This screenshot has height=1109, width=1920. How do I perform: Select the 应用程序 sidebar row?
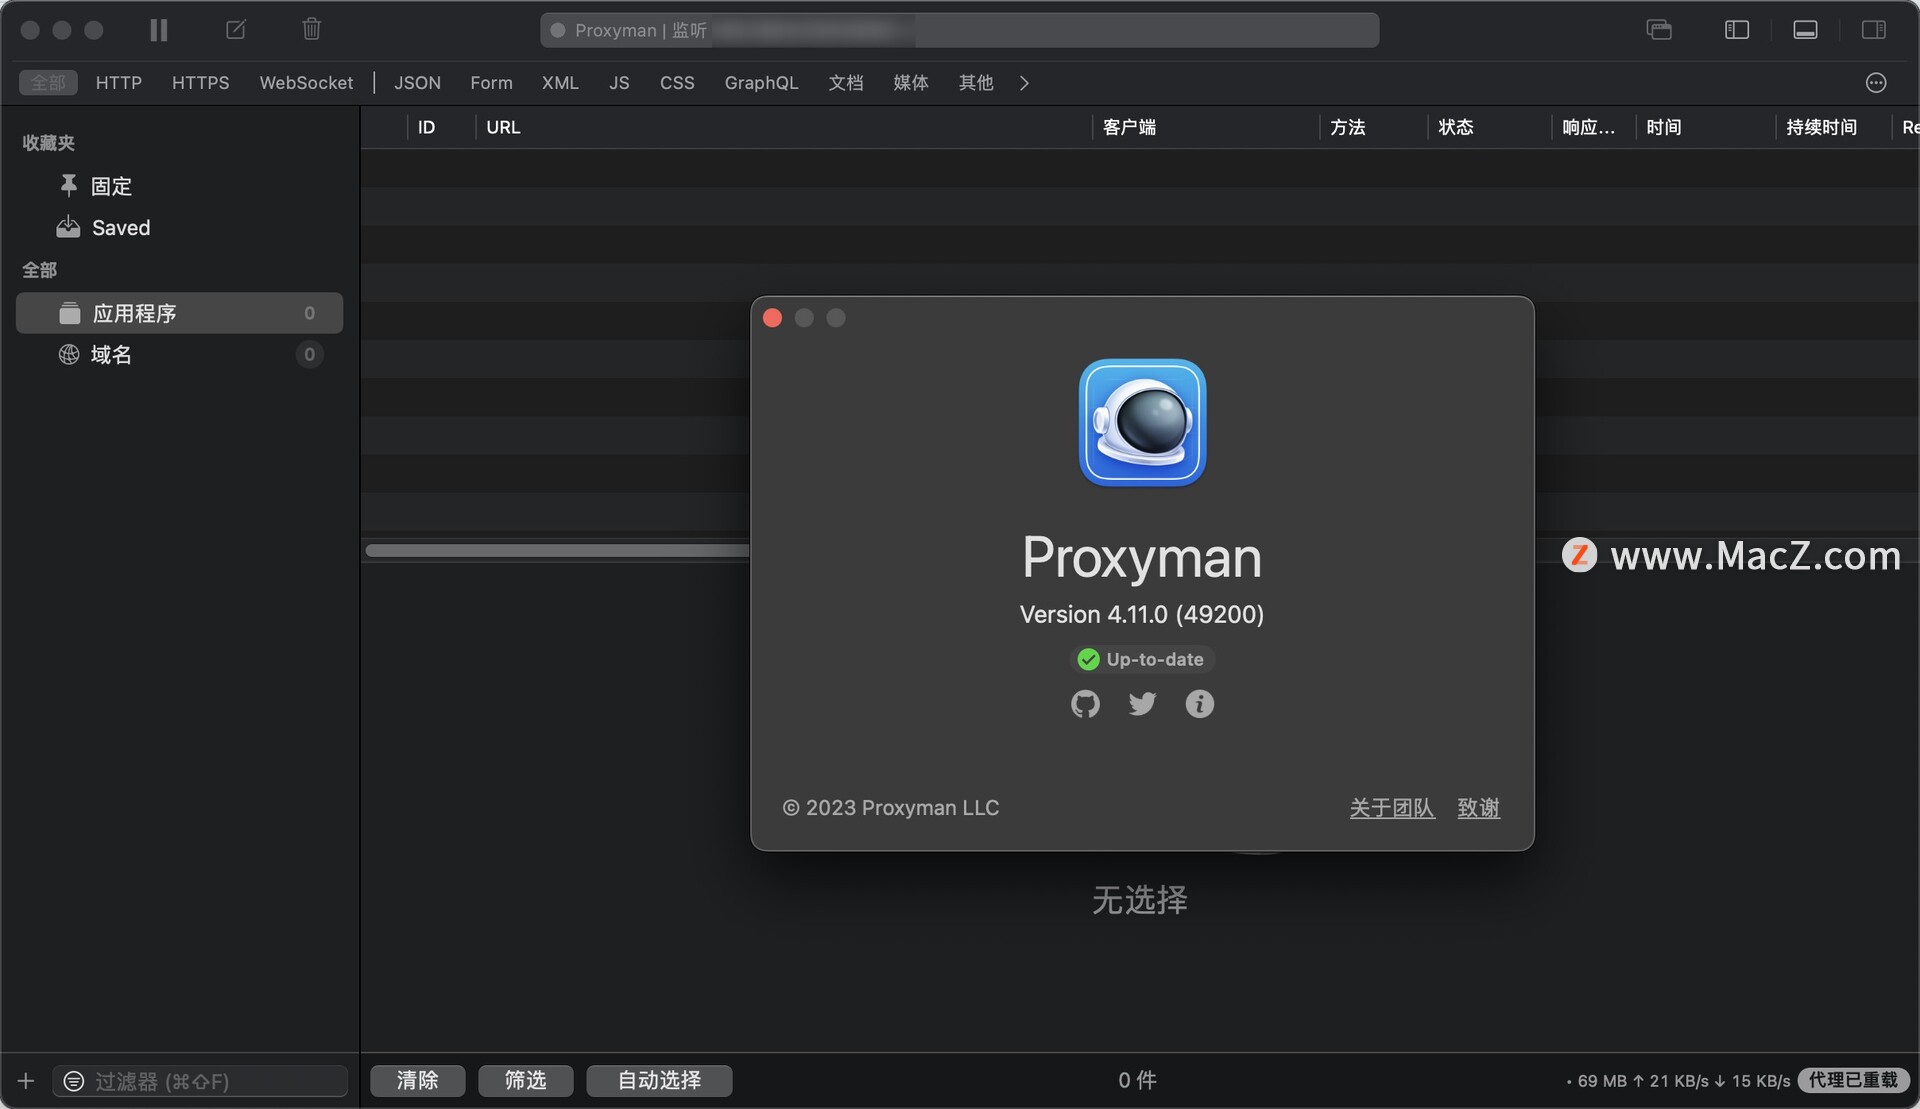click(x=180, y=313)
